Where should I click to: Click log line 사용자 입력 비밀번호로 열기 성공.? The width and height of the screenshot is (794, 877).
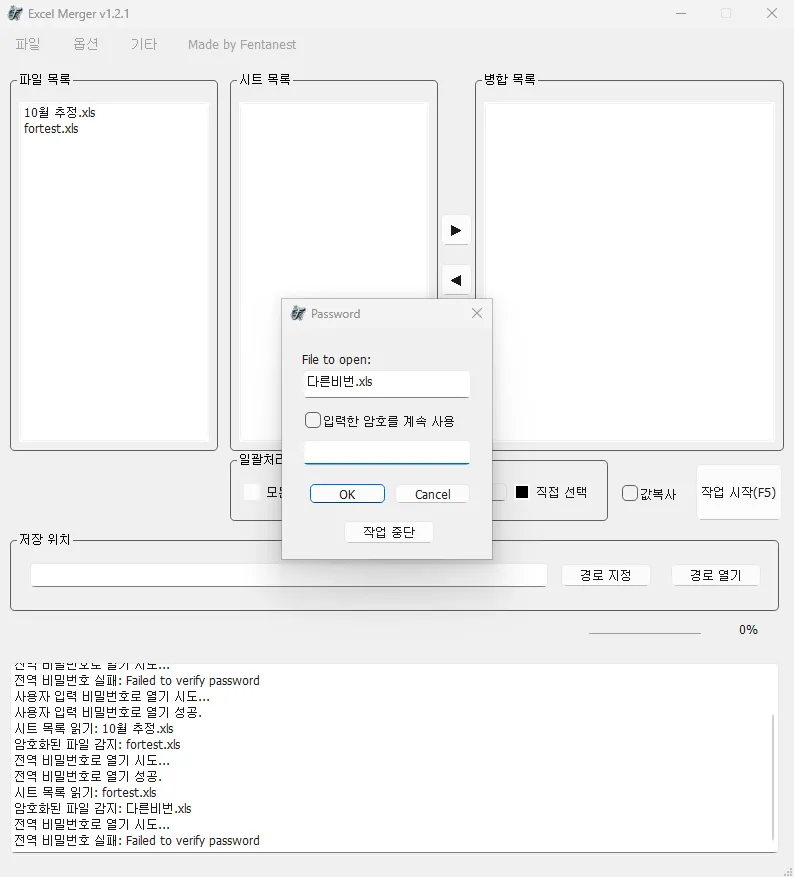point(108,712)
